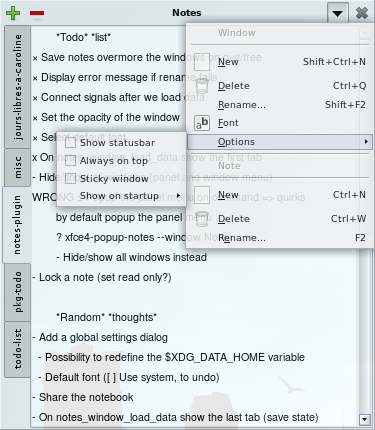Image resolution: width=375 pixels, height=430 pixels.
Task: Click line 'Hide/show all windows instead'
Action: [x=131, y=258]
